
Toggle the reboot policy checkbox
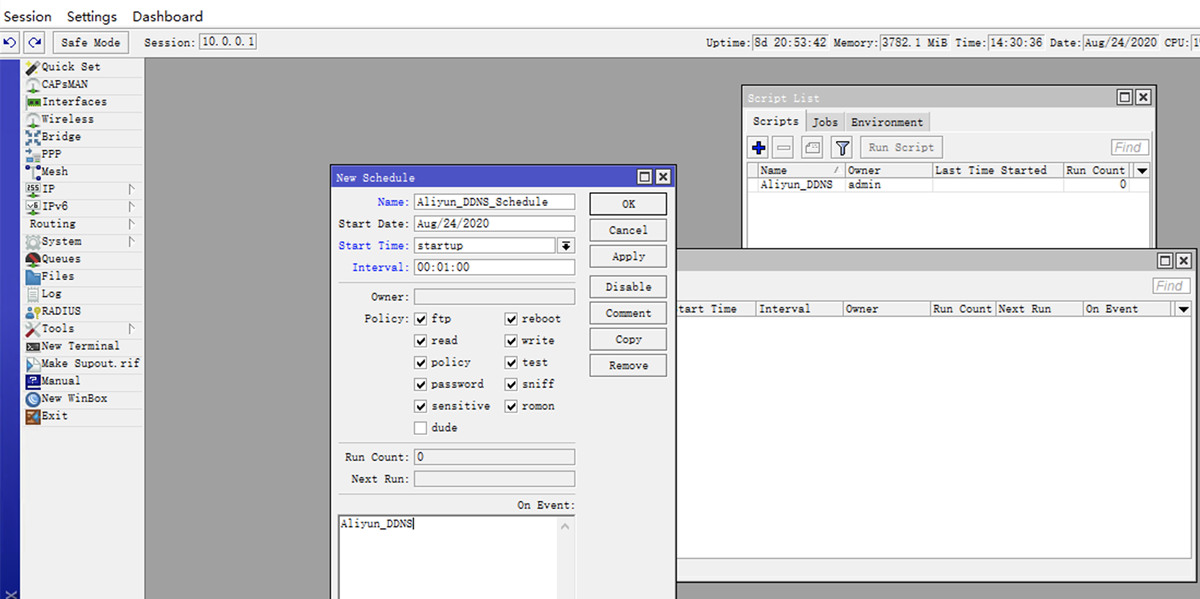point(511,319)
